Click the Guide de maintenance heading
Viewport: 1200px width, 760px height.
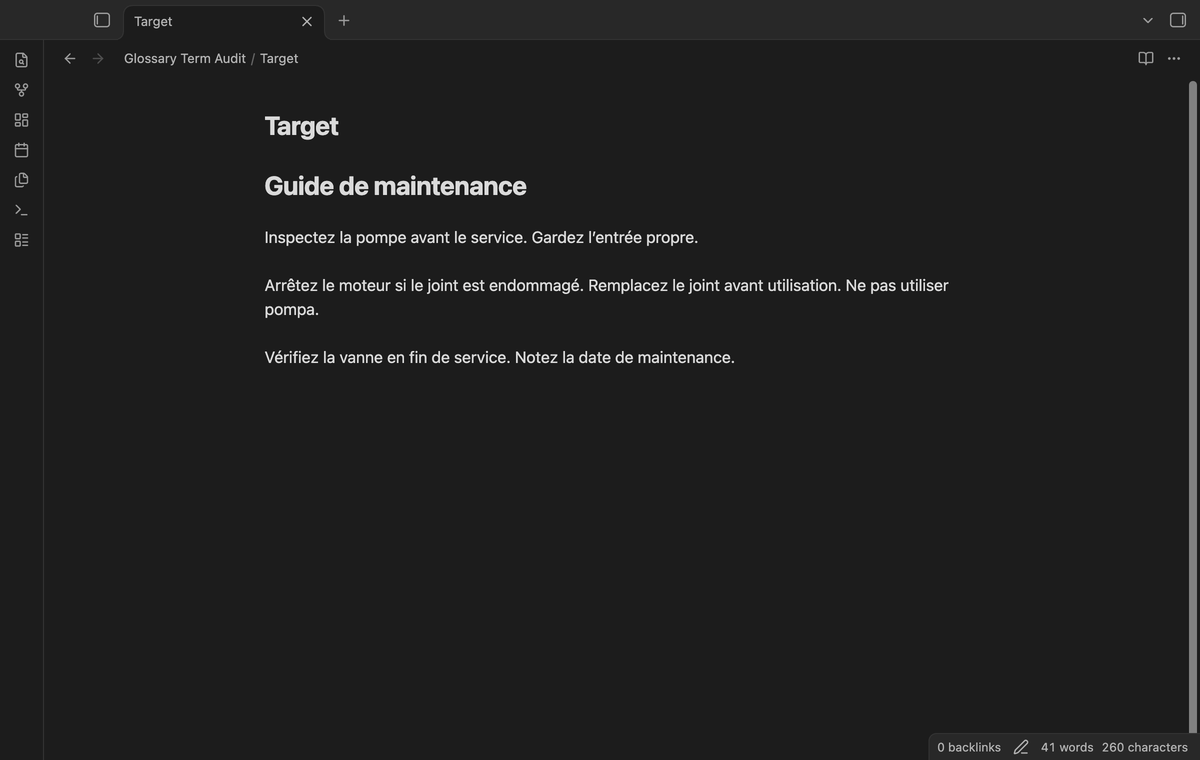[x=395, y=186]
